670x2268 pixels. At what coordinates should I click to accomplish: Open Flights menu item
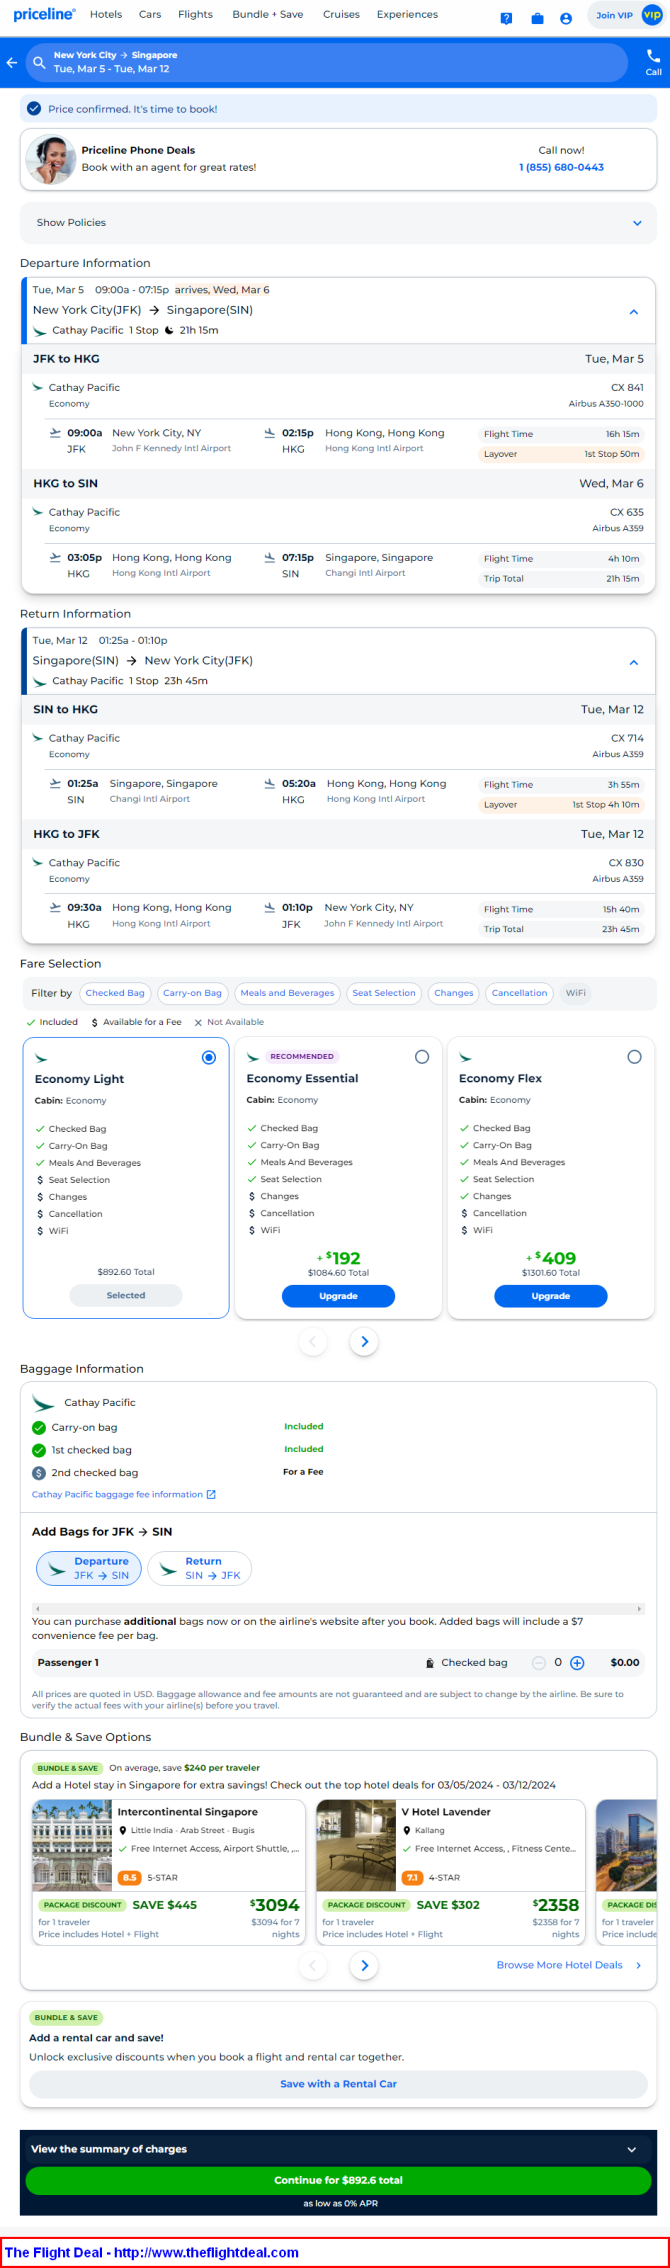coord(195,15)
